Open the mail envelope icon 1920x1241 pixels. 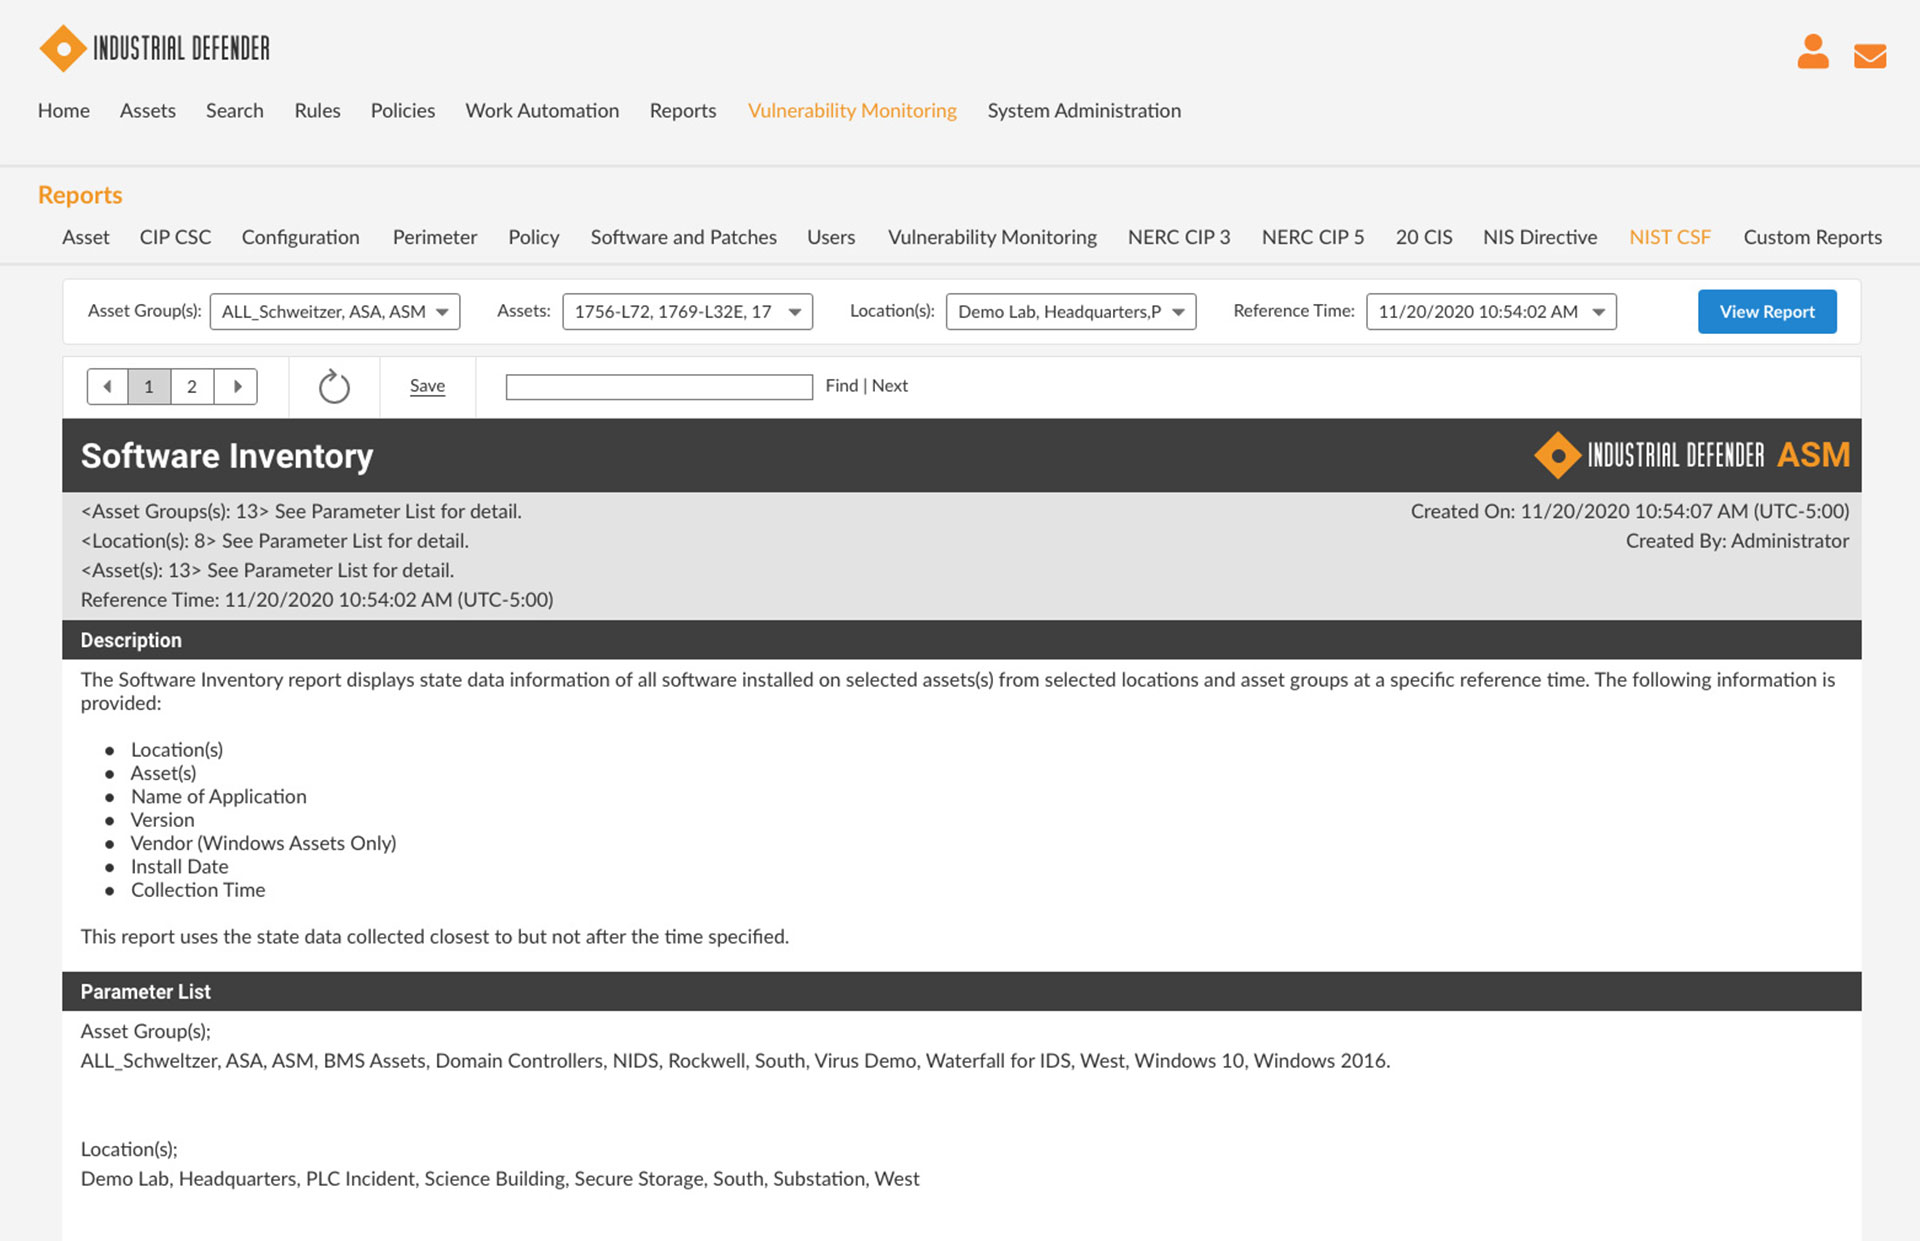point(1869,56)
